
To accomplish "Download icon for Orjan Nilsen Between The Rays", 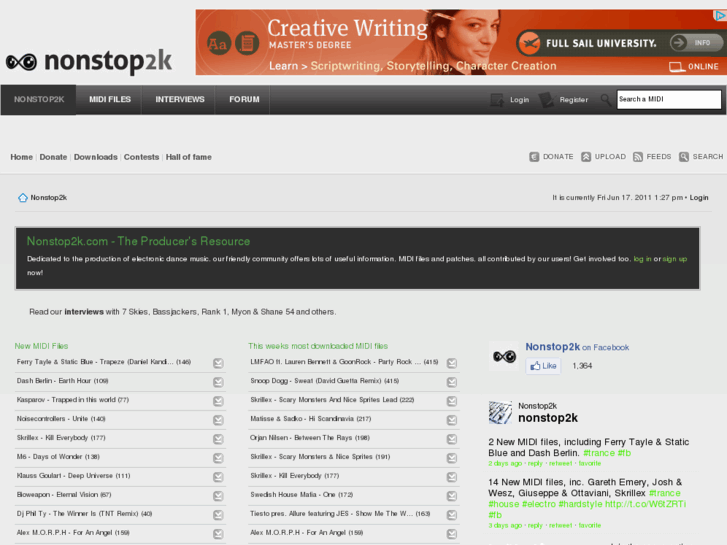I will [452, 439].
